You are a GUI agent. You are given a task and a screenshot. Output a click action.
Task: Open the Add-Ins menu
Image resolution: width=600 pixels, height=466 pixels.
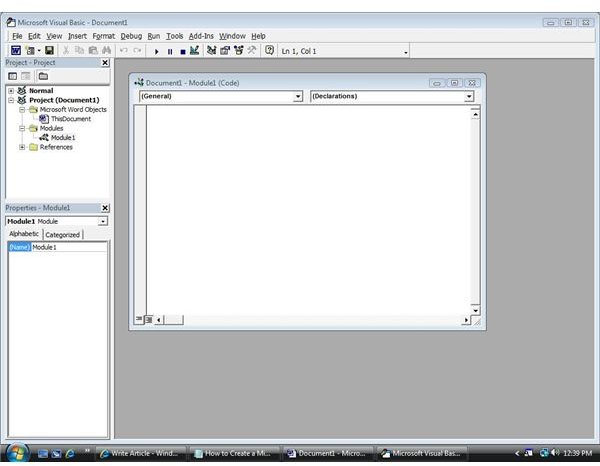pos(201,36)
